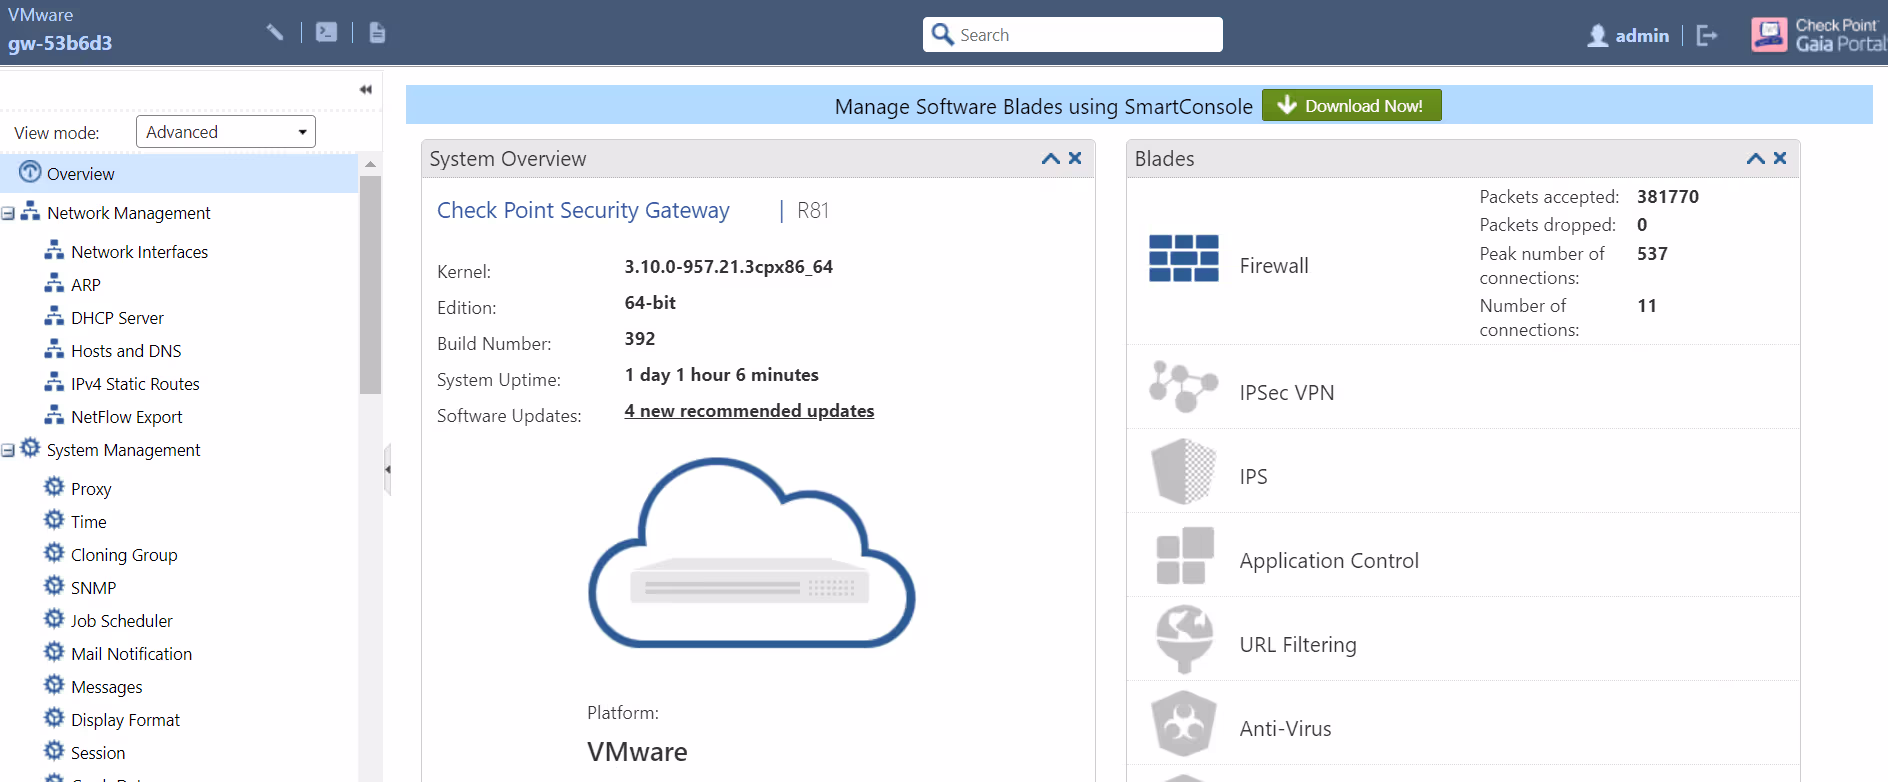Click the kernel version 3.10.0-957.21.3cpx86_64

click(728, 267)
